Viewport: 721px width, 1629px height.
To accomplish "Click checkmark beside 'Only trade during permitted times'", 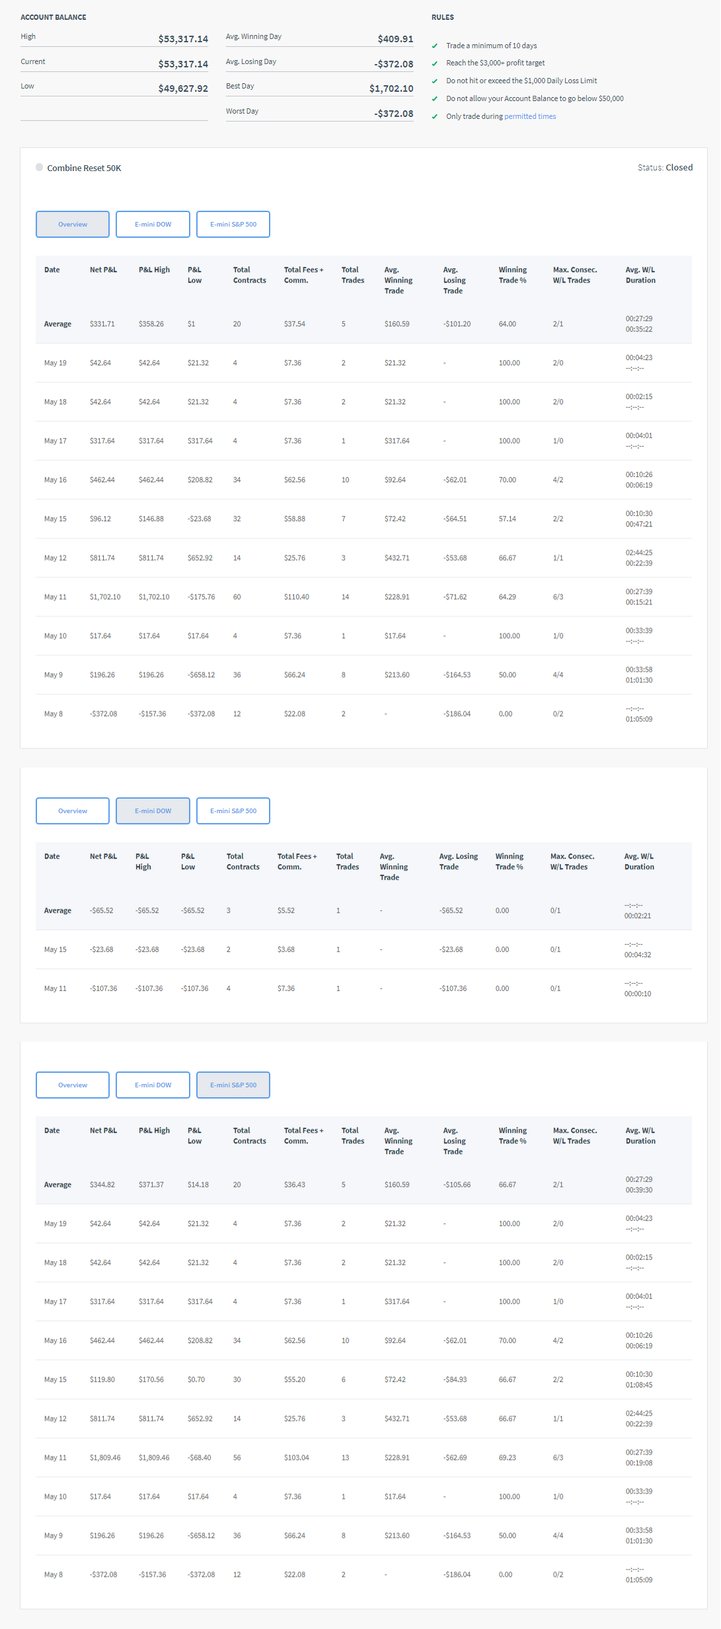I will tap(435, 117).
